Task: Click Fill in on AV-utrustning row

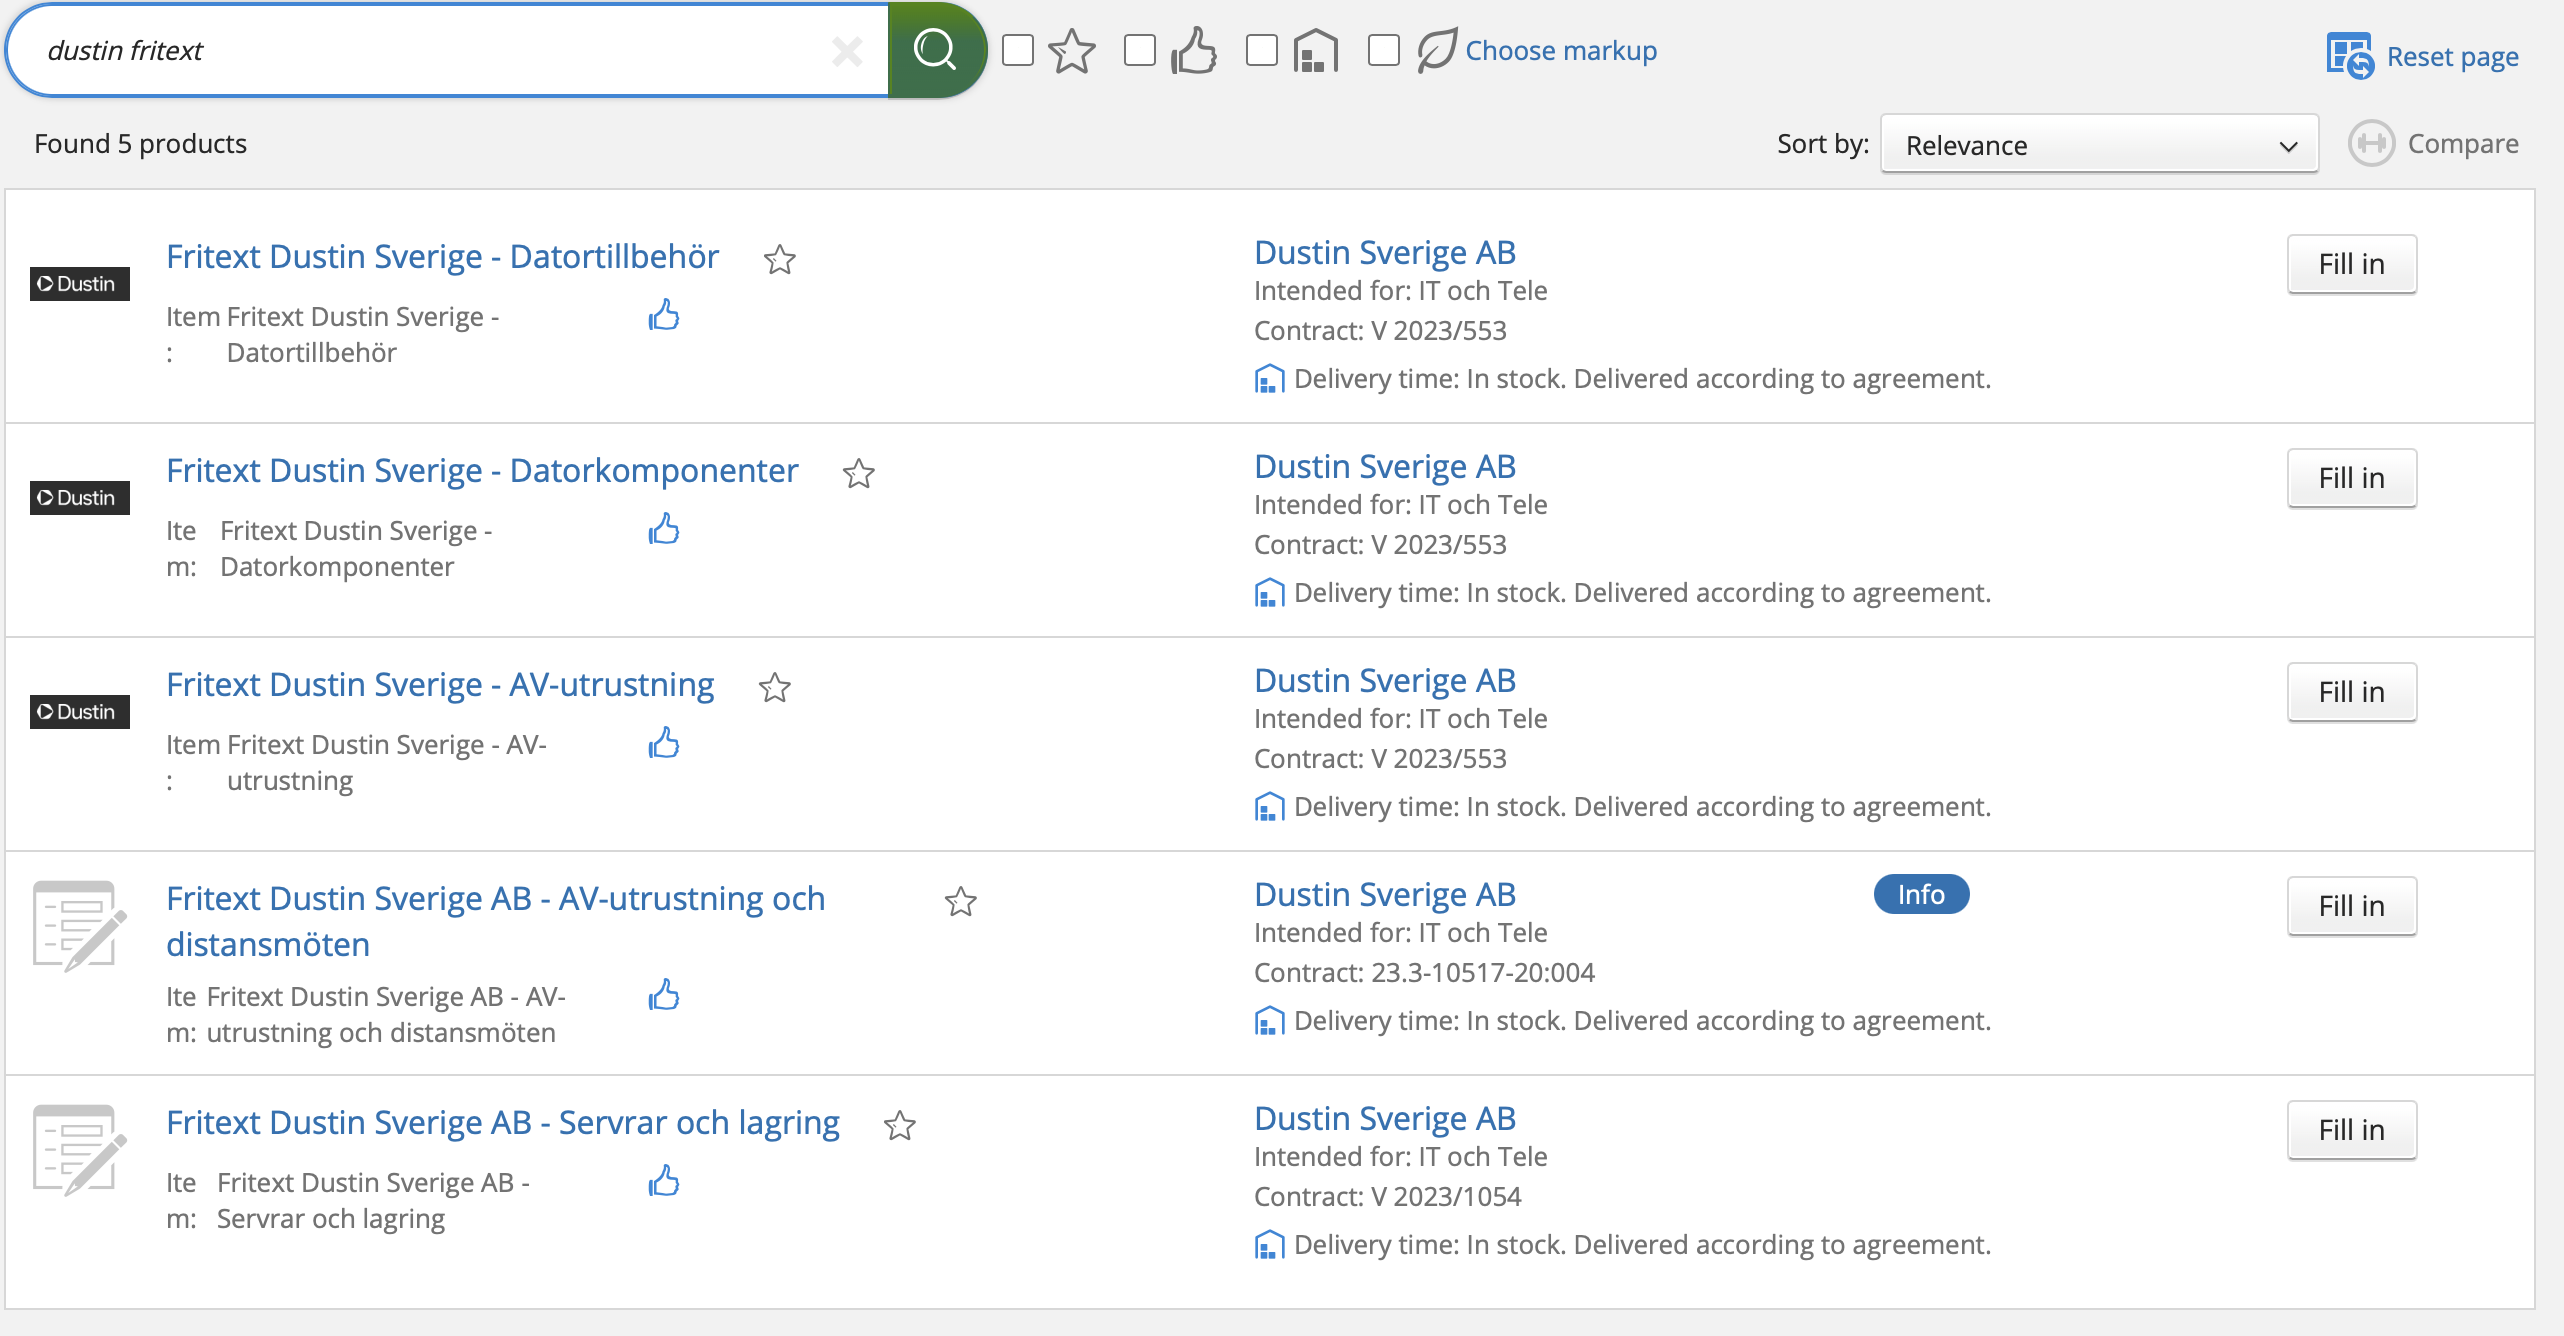Action: (x=2351, y=691)
